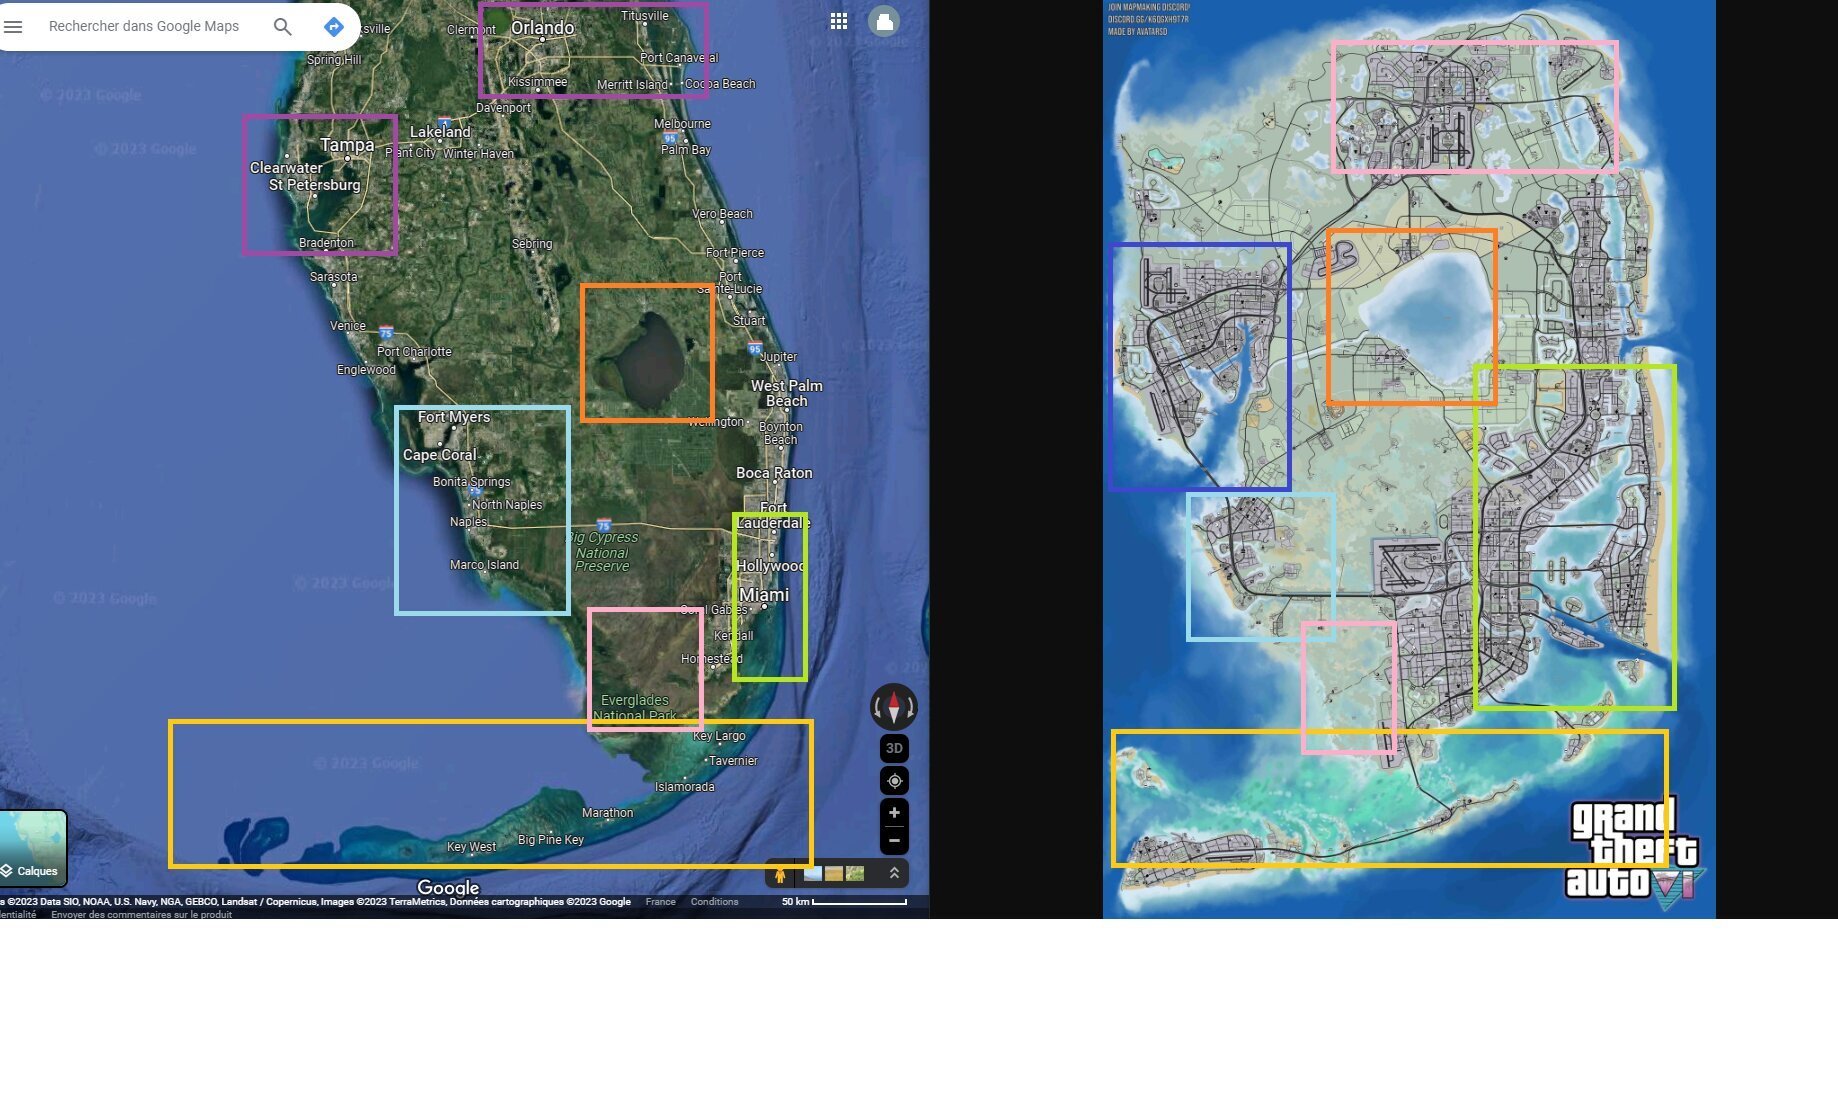Select the Englewood label
This screenshot has height=1100, width=1838.
pos(366,370)
